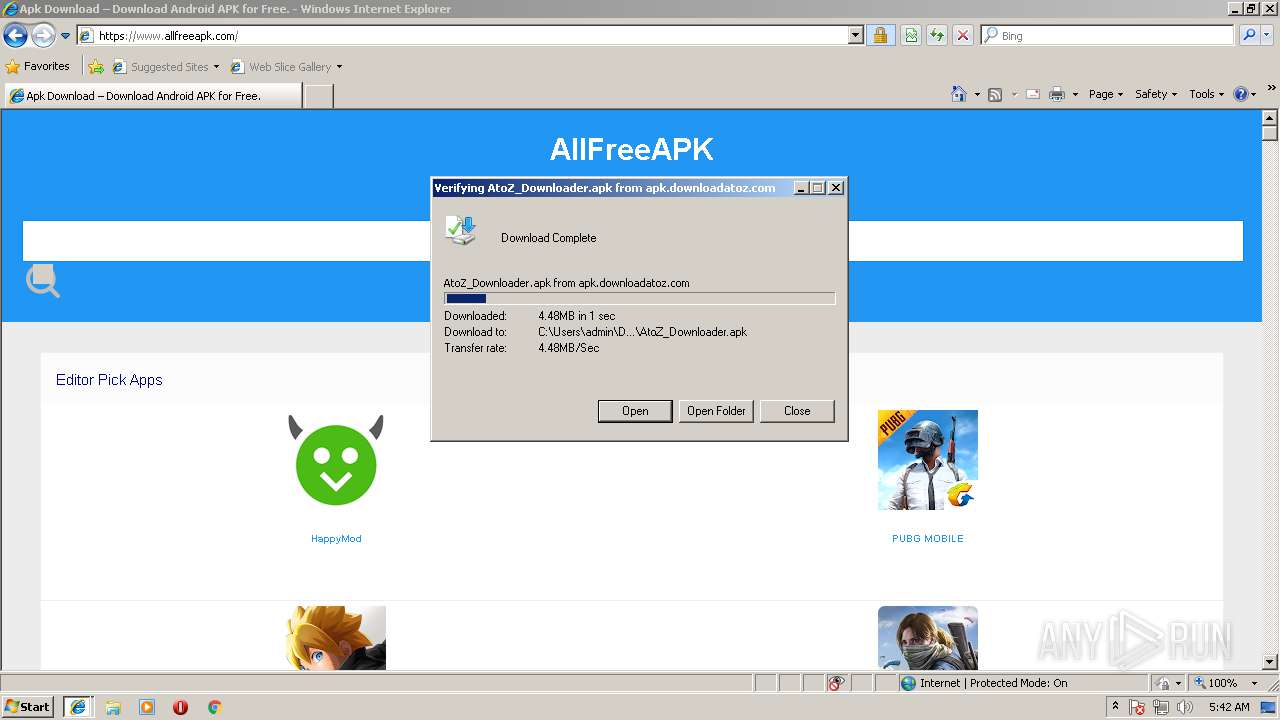Open a new blank tab
The image size is (1280, 720).
pyautogui.click(x=318, y=96)
